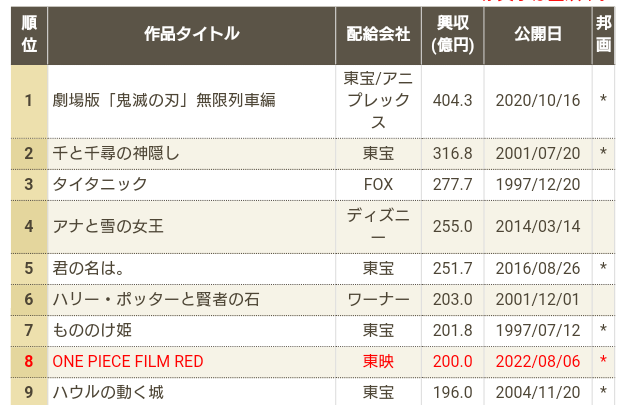Click the タイタニック title cell
The height and width of the screenshot is (405, 626).
pos(100,184)
